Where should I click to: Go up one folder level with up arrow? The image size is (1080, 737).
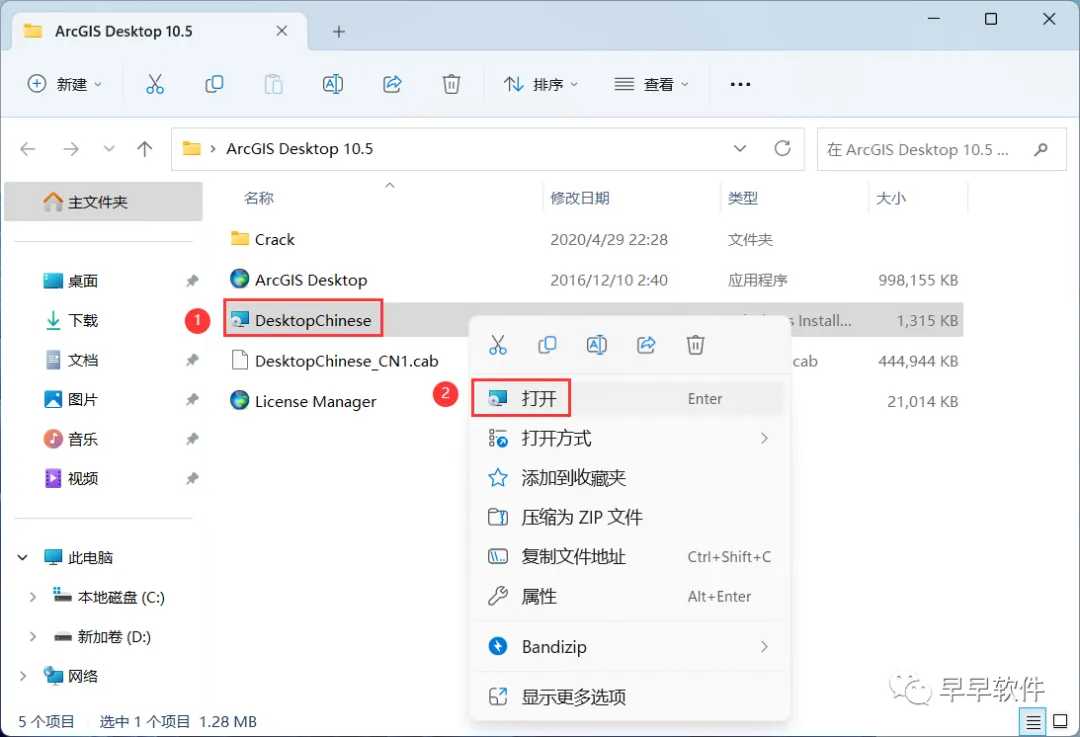tap(145, 149)
